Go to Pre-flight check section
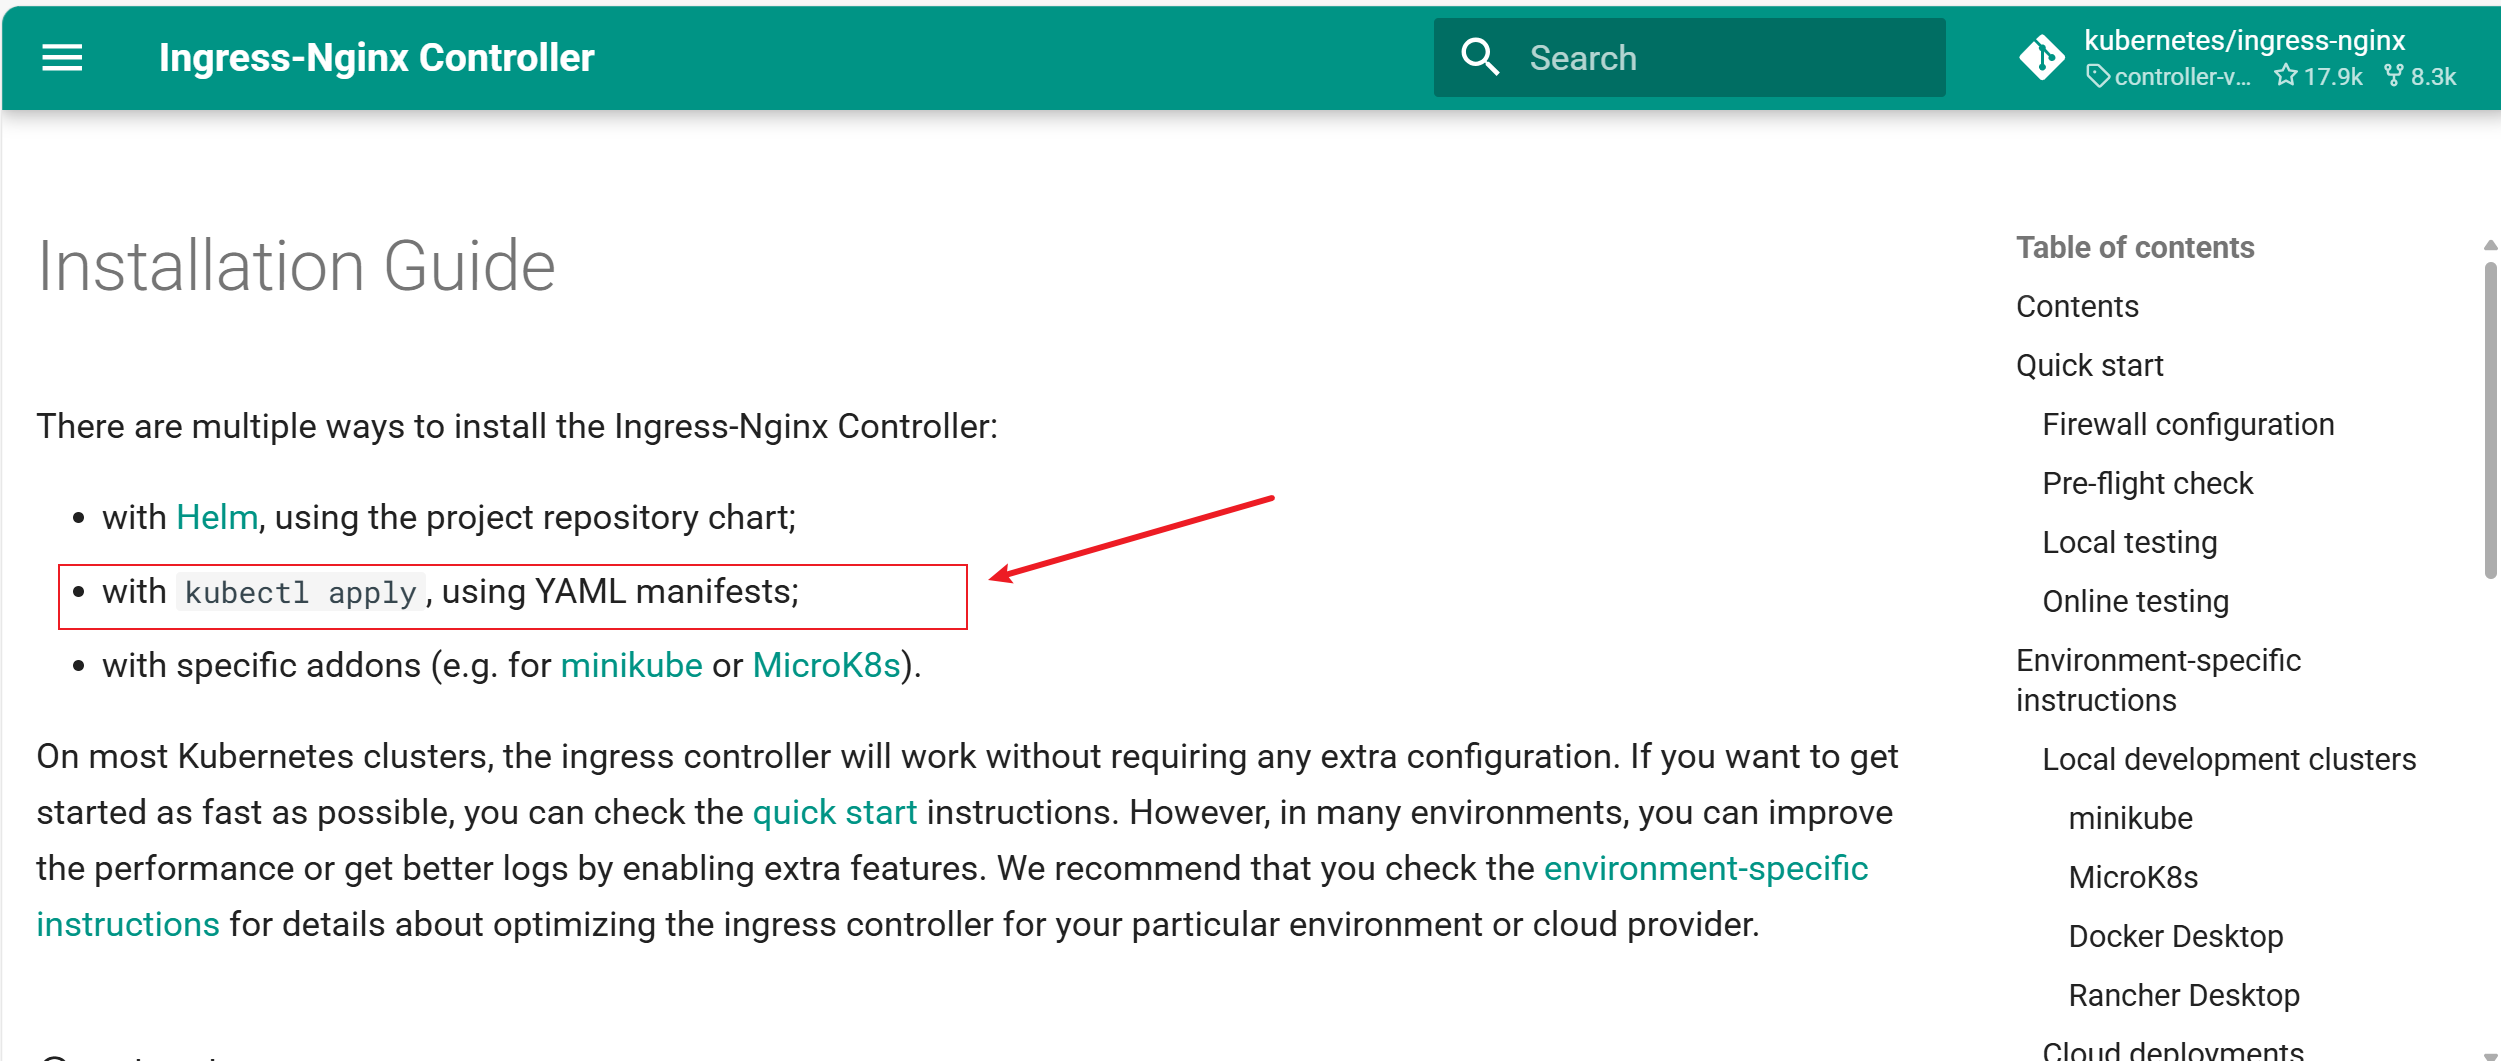 [2147, 483]
